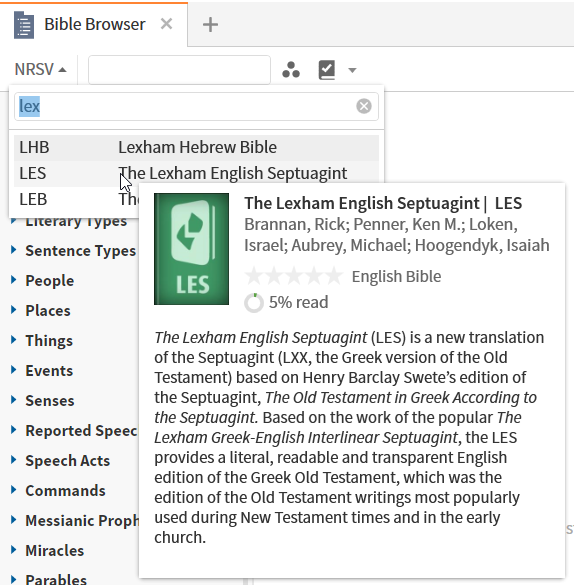The width and height of the screenshot is (574, 585).
Task: Click the Places heading
Action: [48, 311]
